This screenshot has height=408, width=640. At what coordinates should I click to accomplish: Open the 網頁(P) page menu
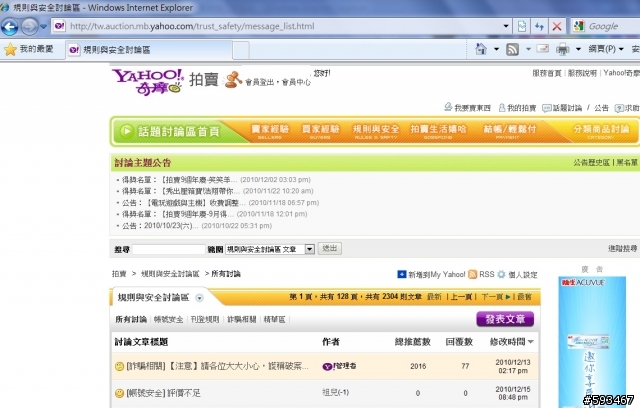(x=606, y=49)
